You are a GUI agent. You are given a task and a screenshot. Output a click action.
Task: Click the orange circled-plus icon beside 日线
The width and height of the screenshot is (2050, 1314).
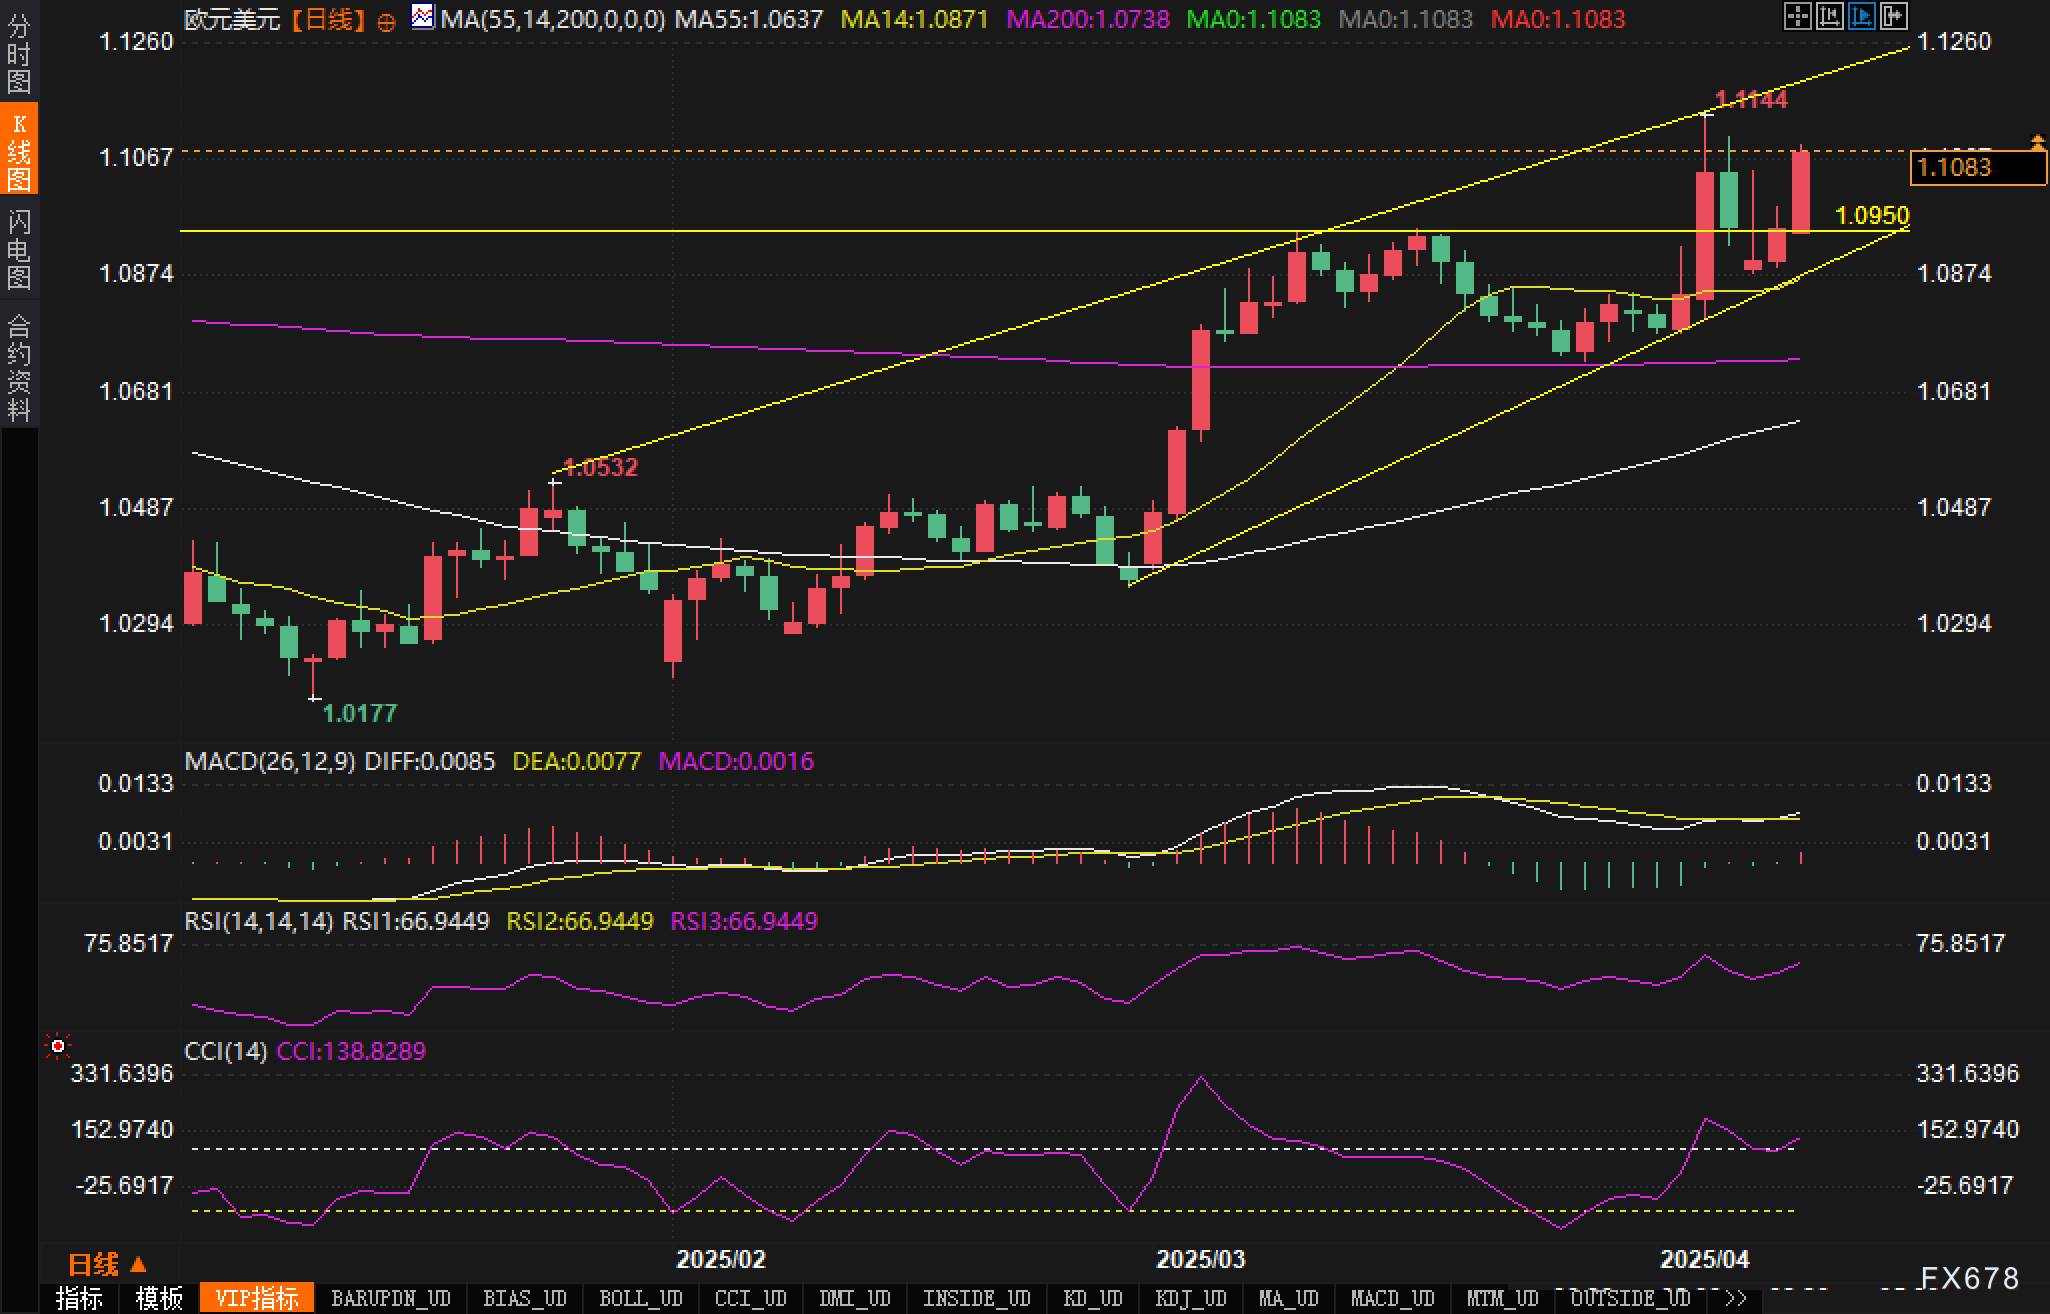(387, 22)
